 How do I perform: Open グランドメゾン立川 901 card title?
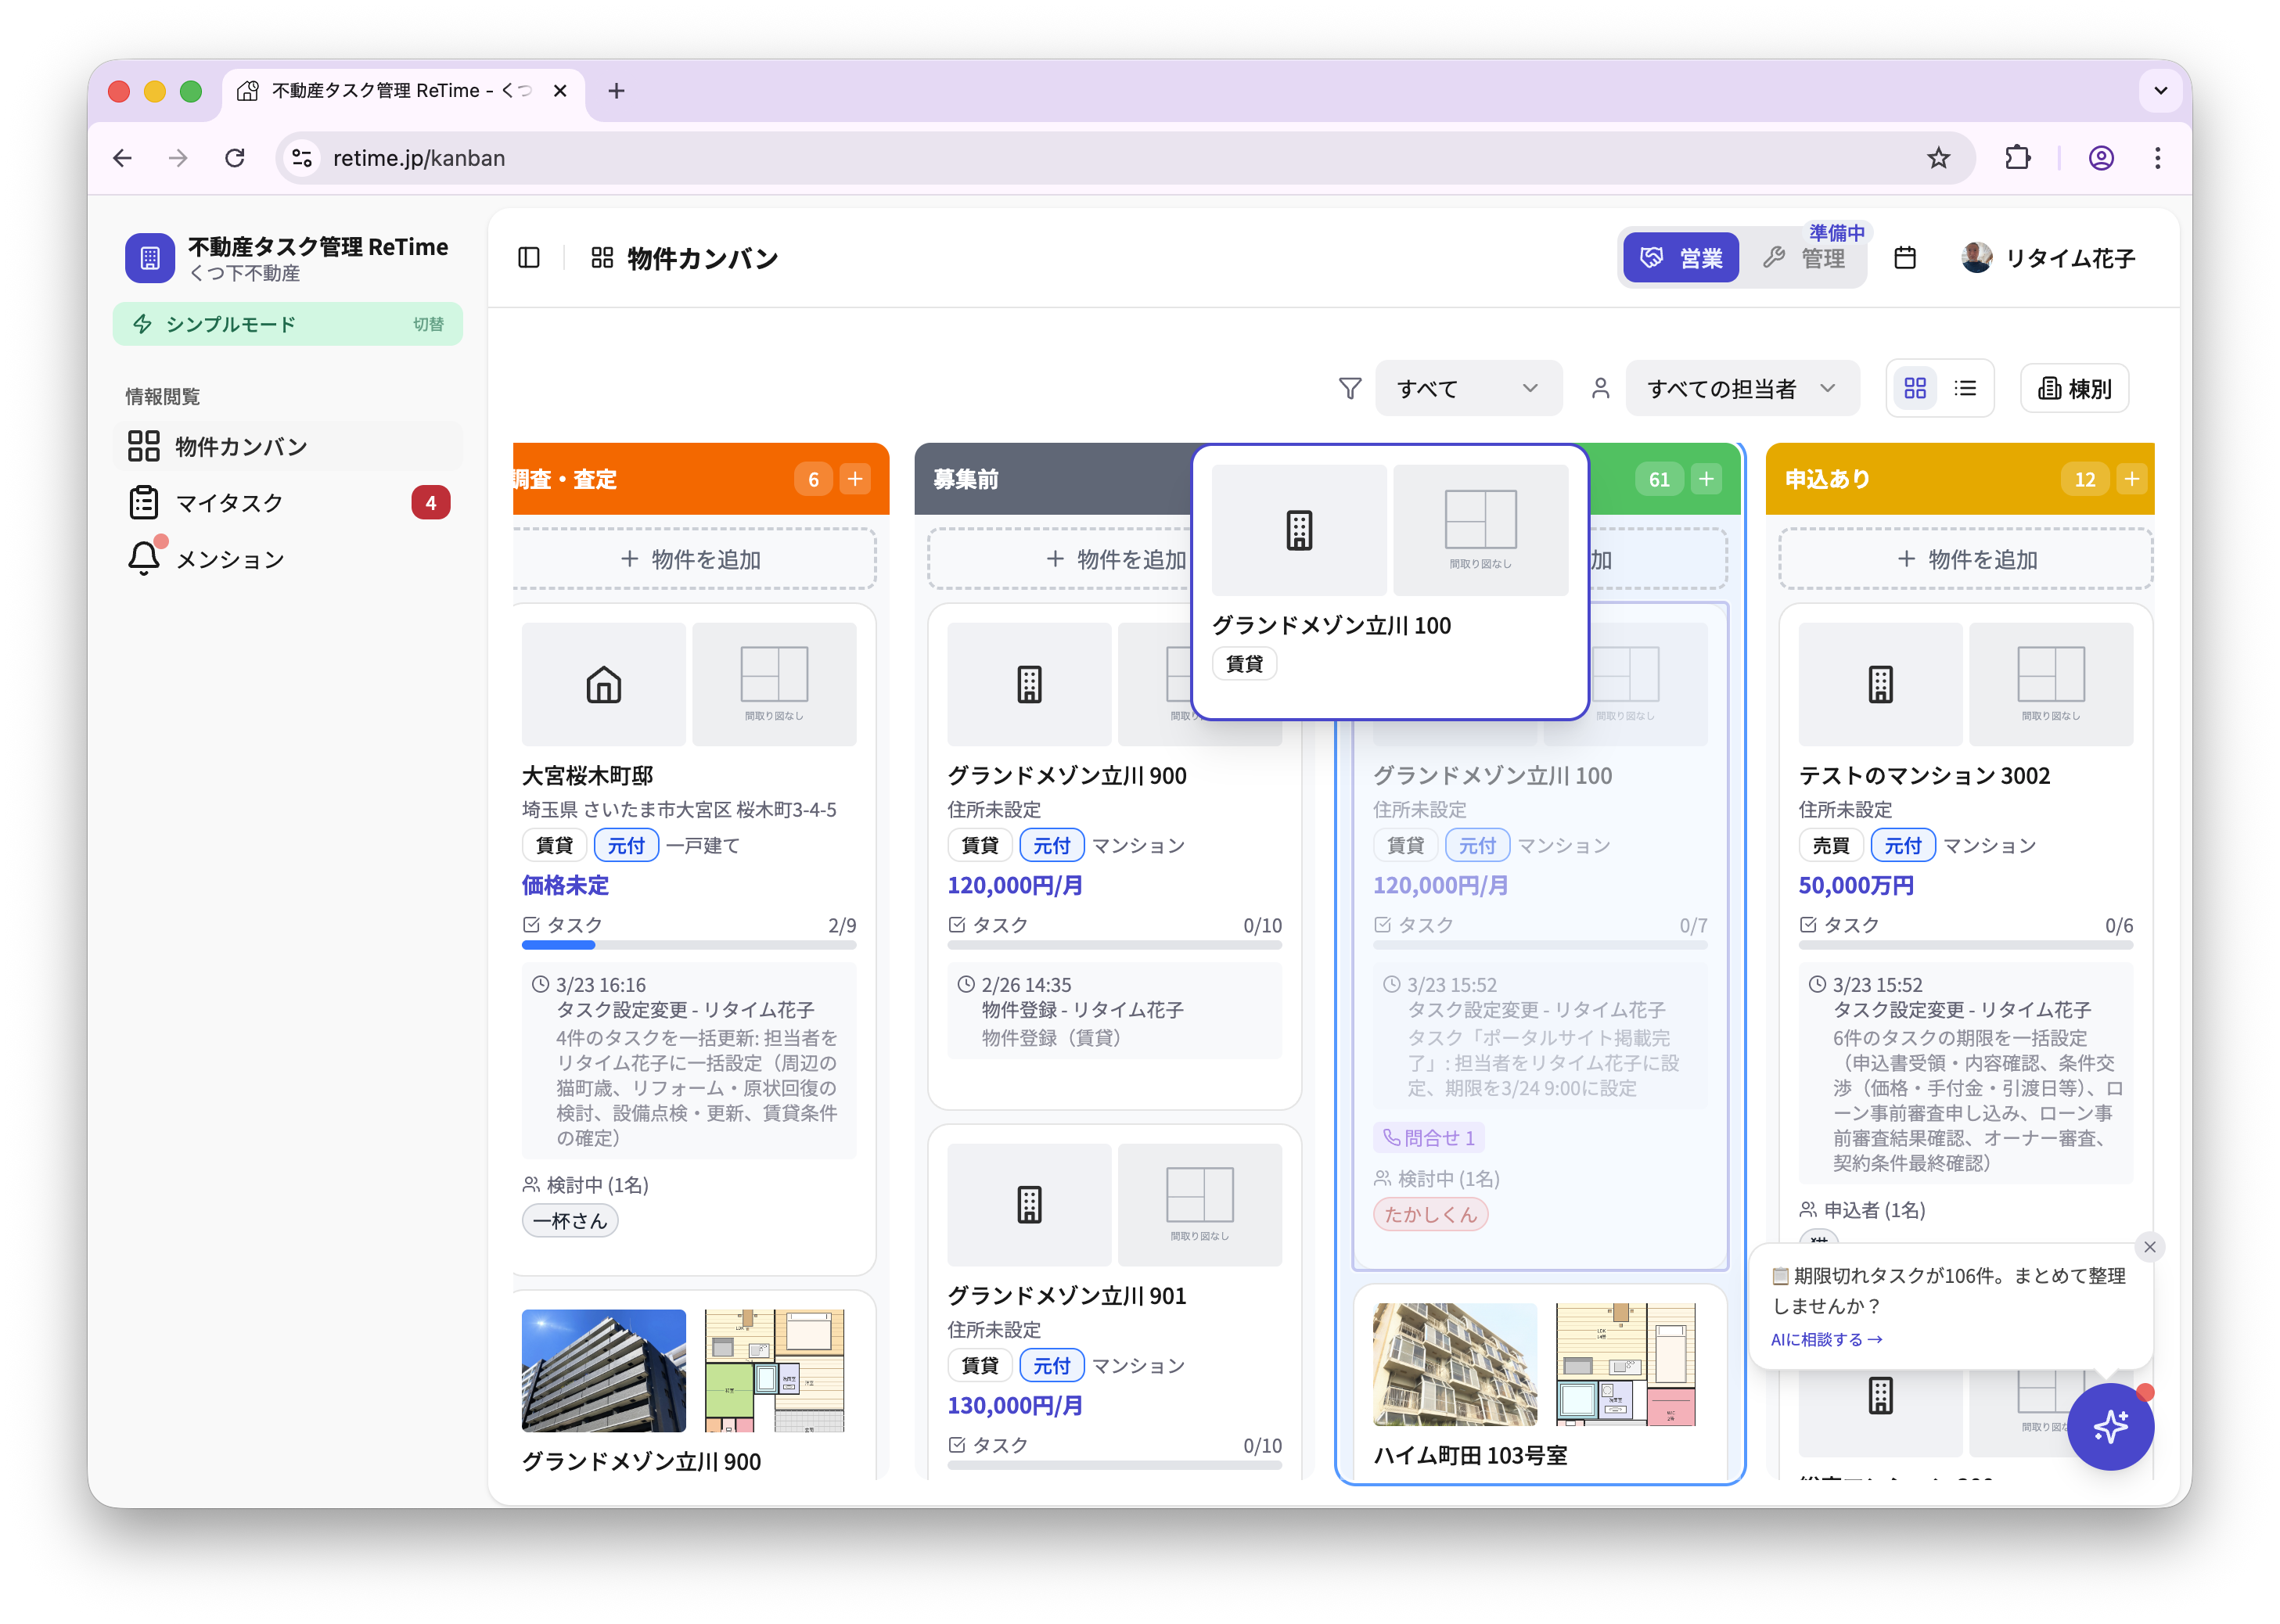pyautogui.click(x=1066, y=1295)
